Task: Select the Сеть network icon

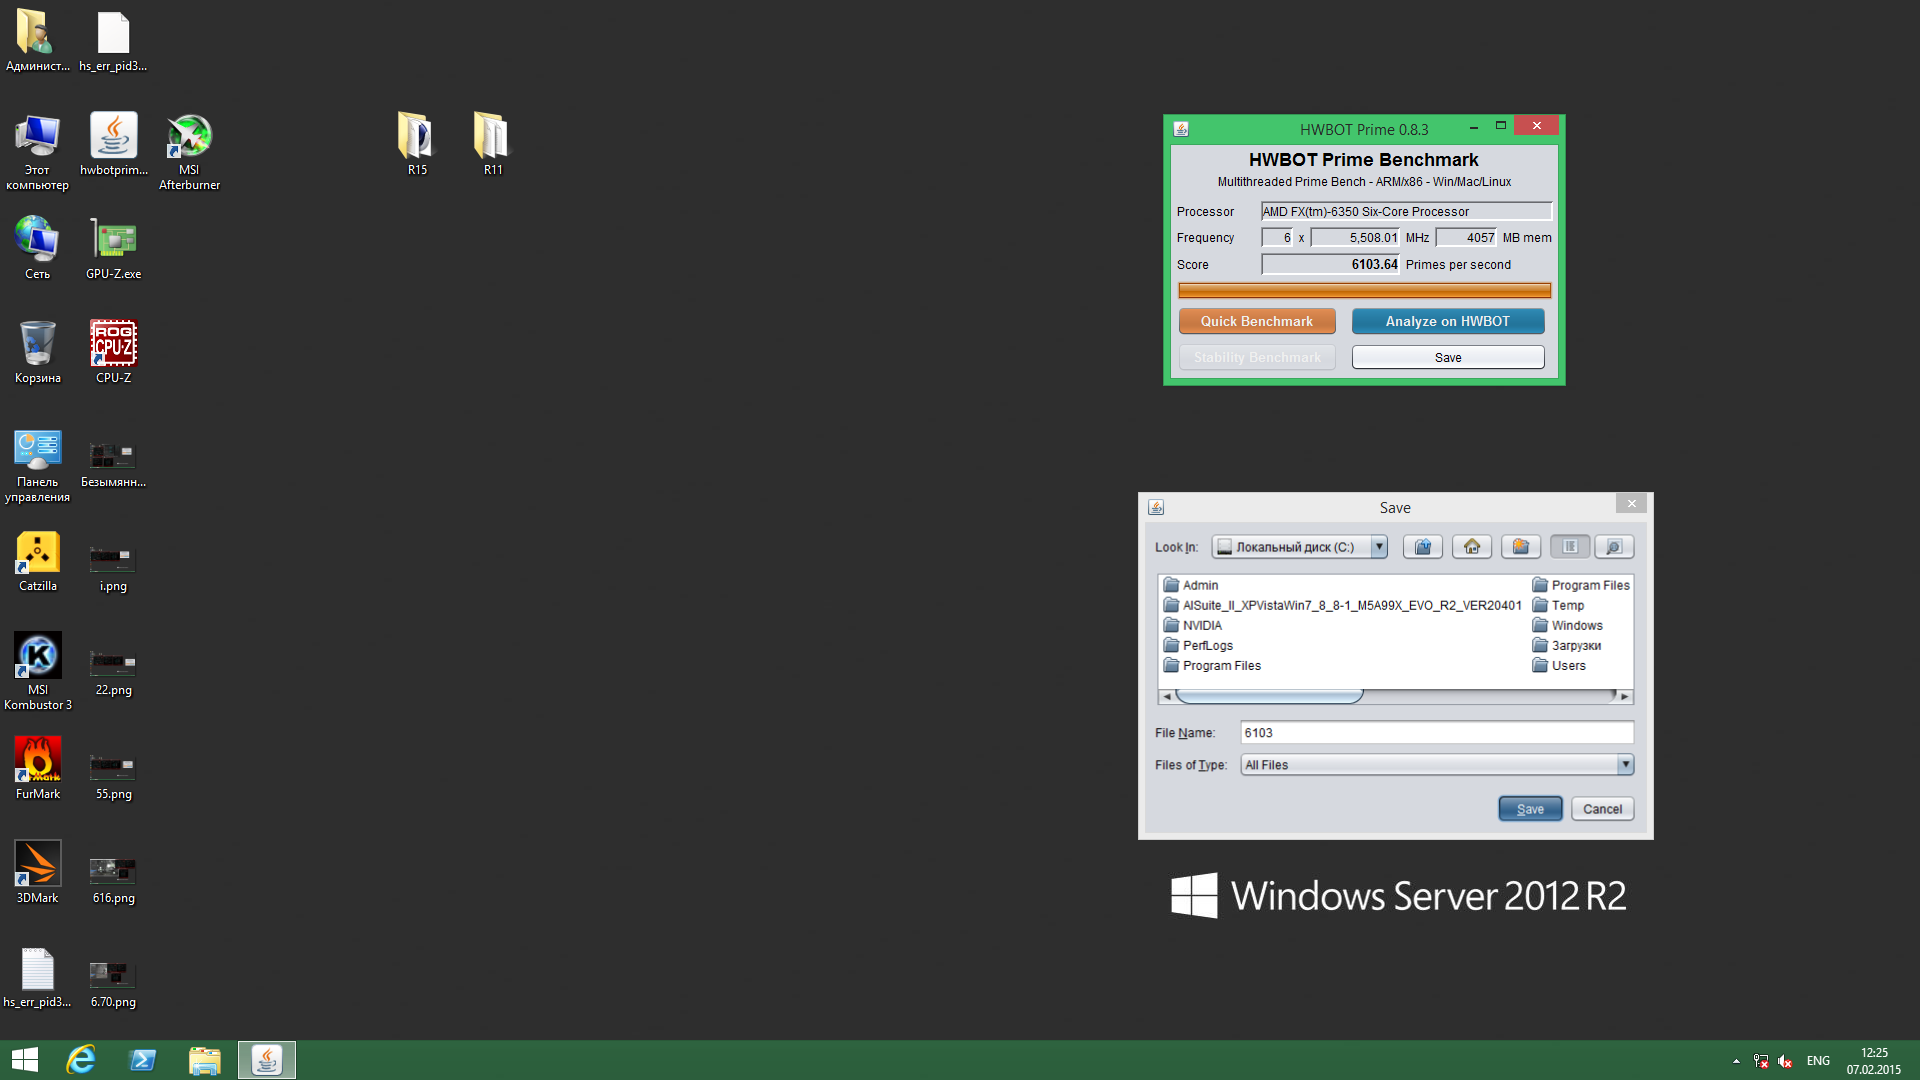Action: coord(37,249)
